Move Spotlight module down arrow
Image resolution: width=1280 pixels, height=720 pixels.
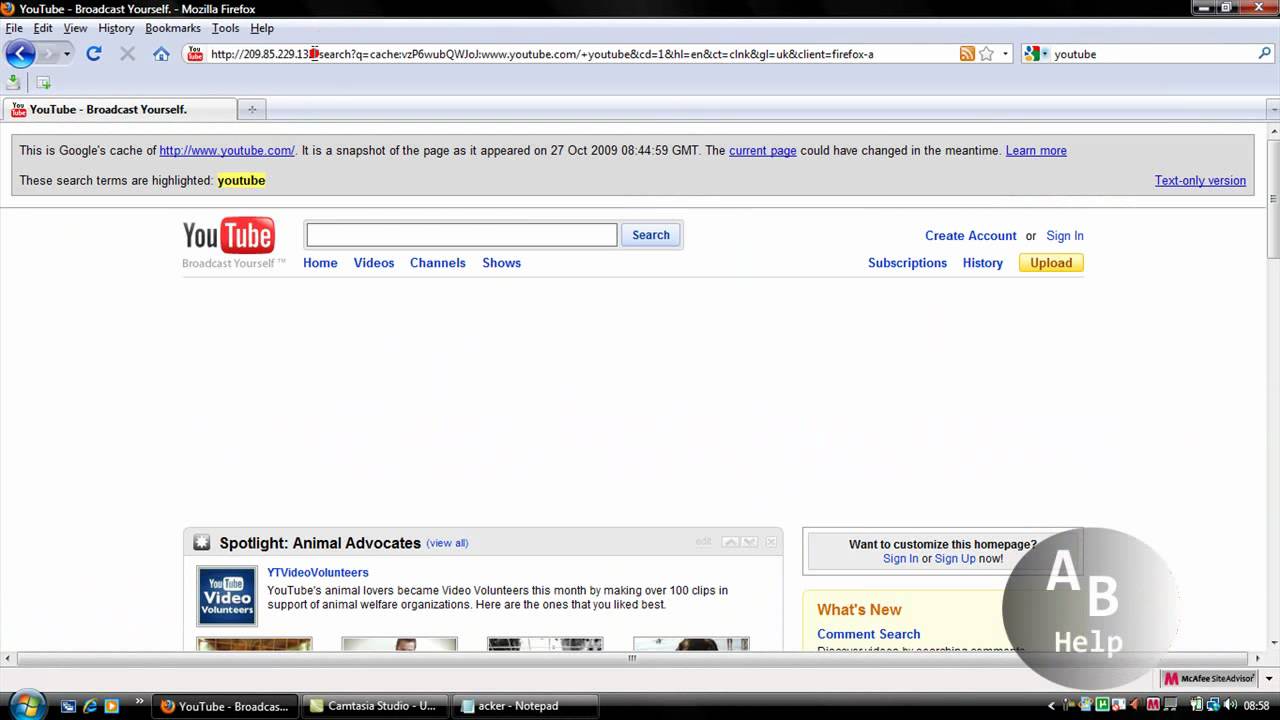pyautogui.click(x=749, y=542)
